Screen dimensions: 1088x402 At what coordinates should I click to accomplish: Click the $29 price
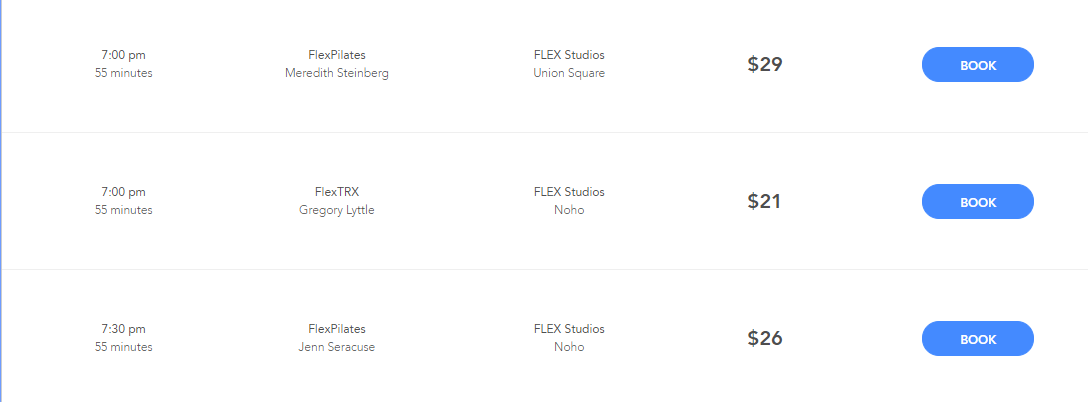tap(765, 65)
